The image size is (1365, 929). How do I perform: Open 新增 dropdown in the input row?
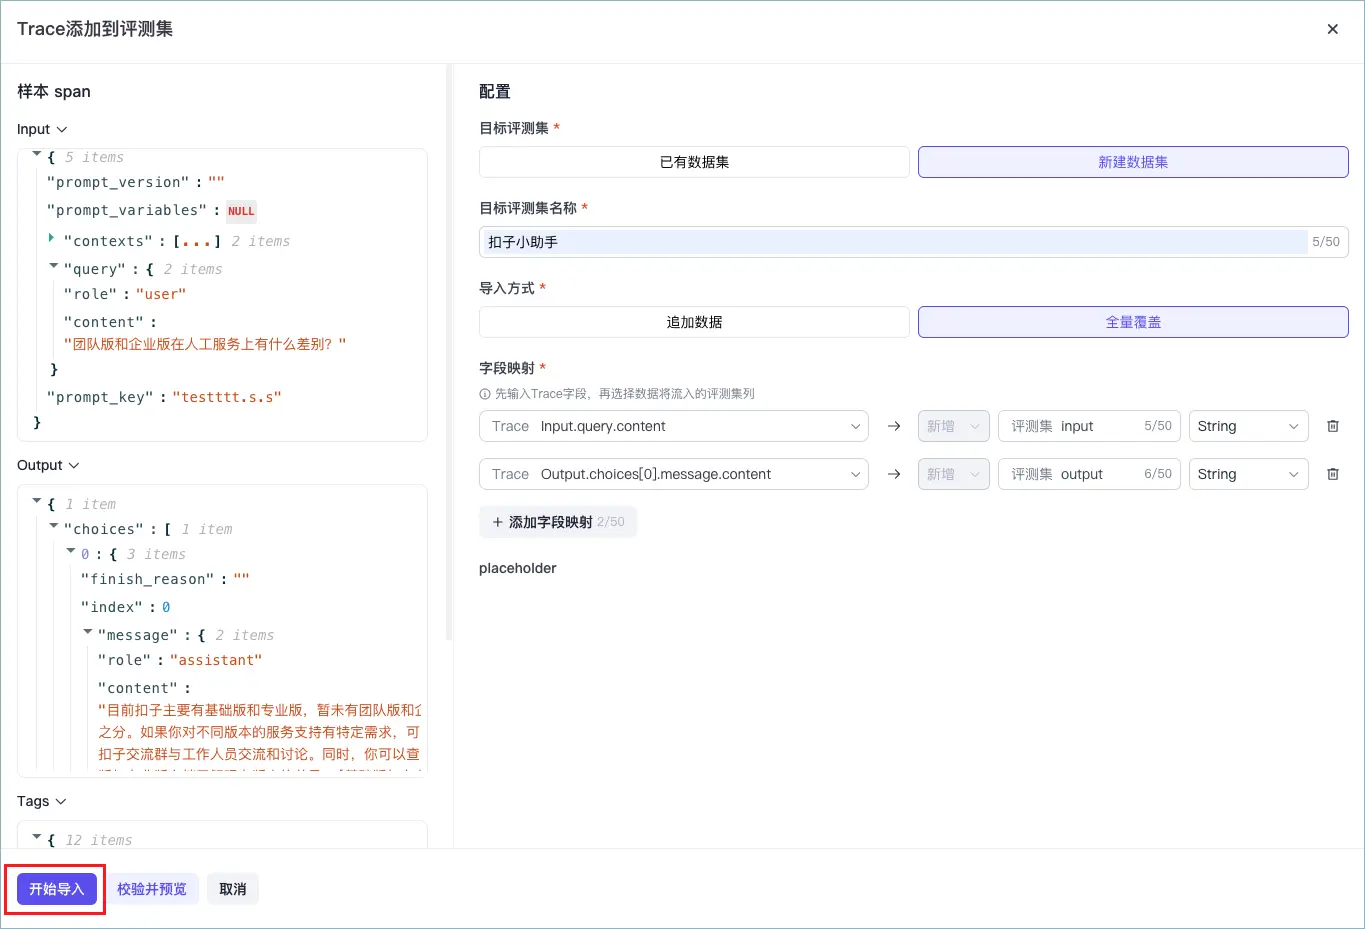[x=954, y=426]
